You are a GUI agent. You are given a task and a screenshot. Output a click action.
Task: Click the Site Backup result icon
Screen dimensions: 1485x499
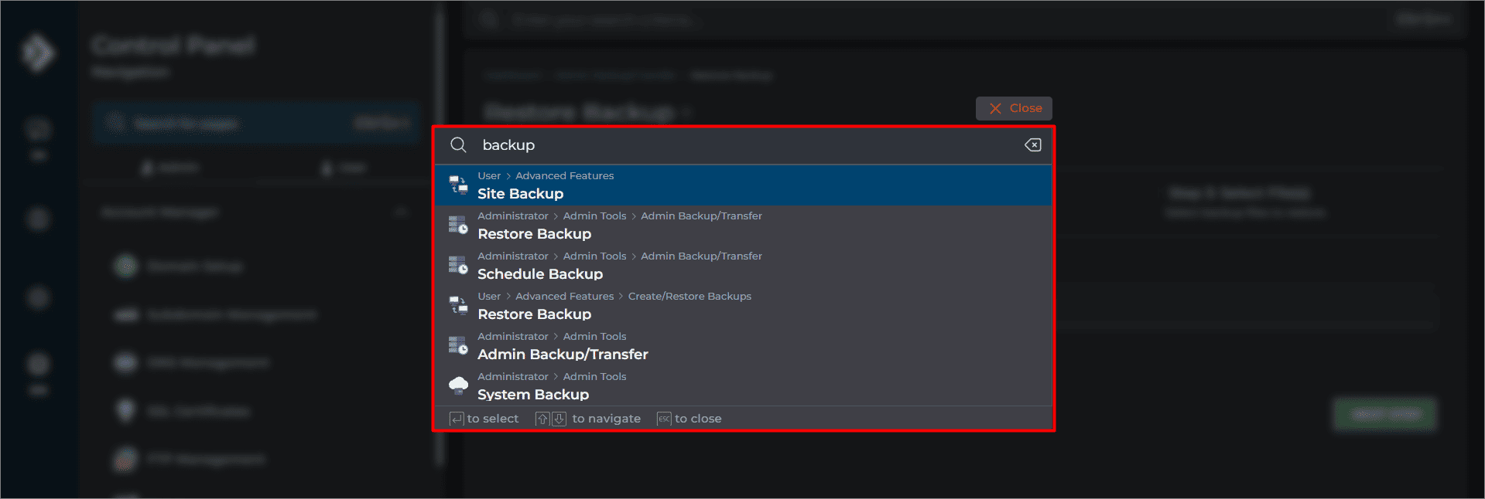click(459, 185)
